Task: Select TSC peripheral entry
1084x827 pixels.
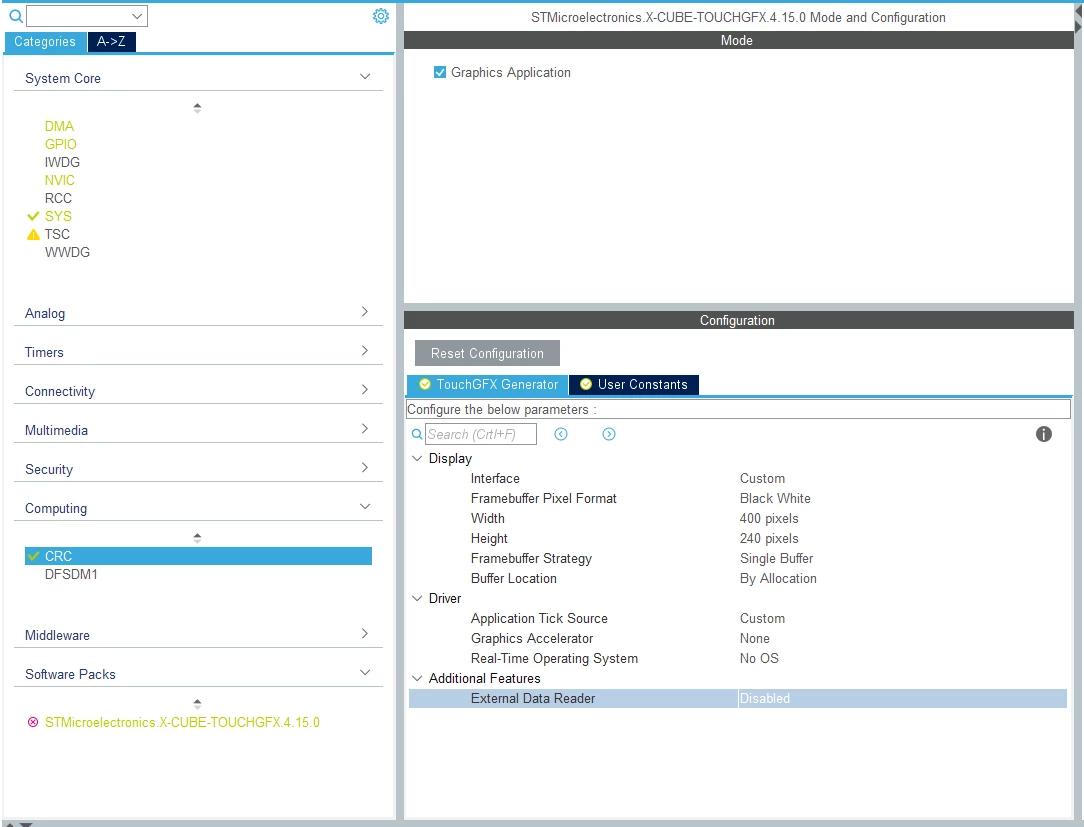Action: [57, 234]
